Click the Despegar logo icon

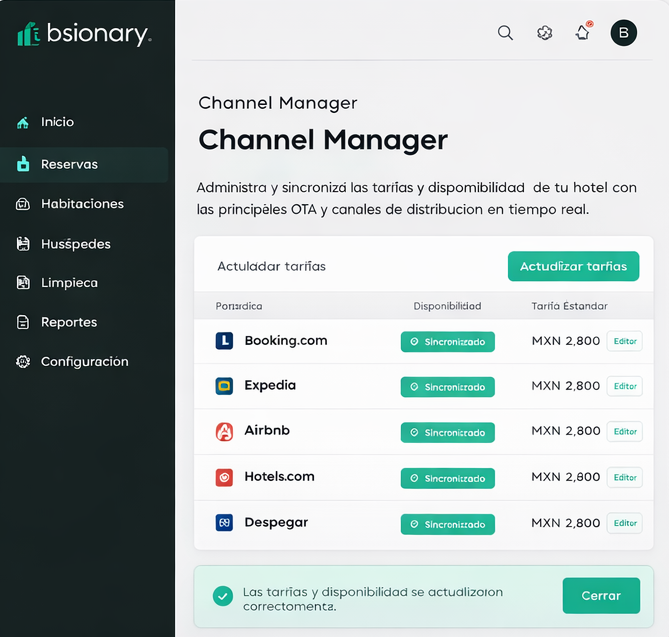pos(224,523)
